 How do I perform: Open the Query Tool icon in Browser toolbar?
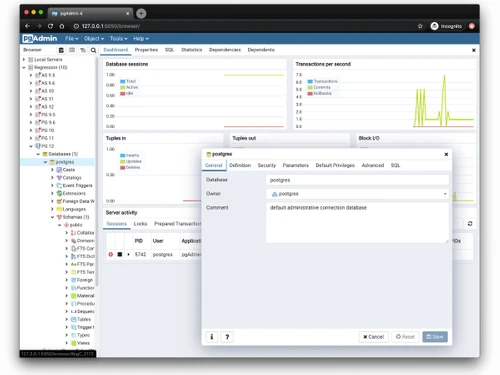point(61,50)
